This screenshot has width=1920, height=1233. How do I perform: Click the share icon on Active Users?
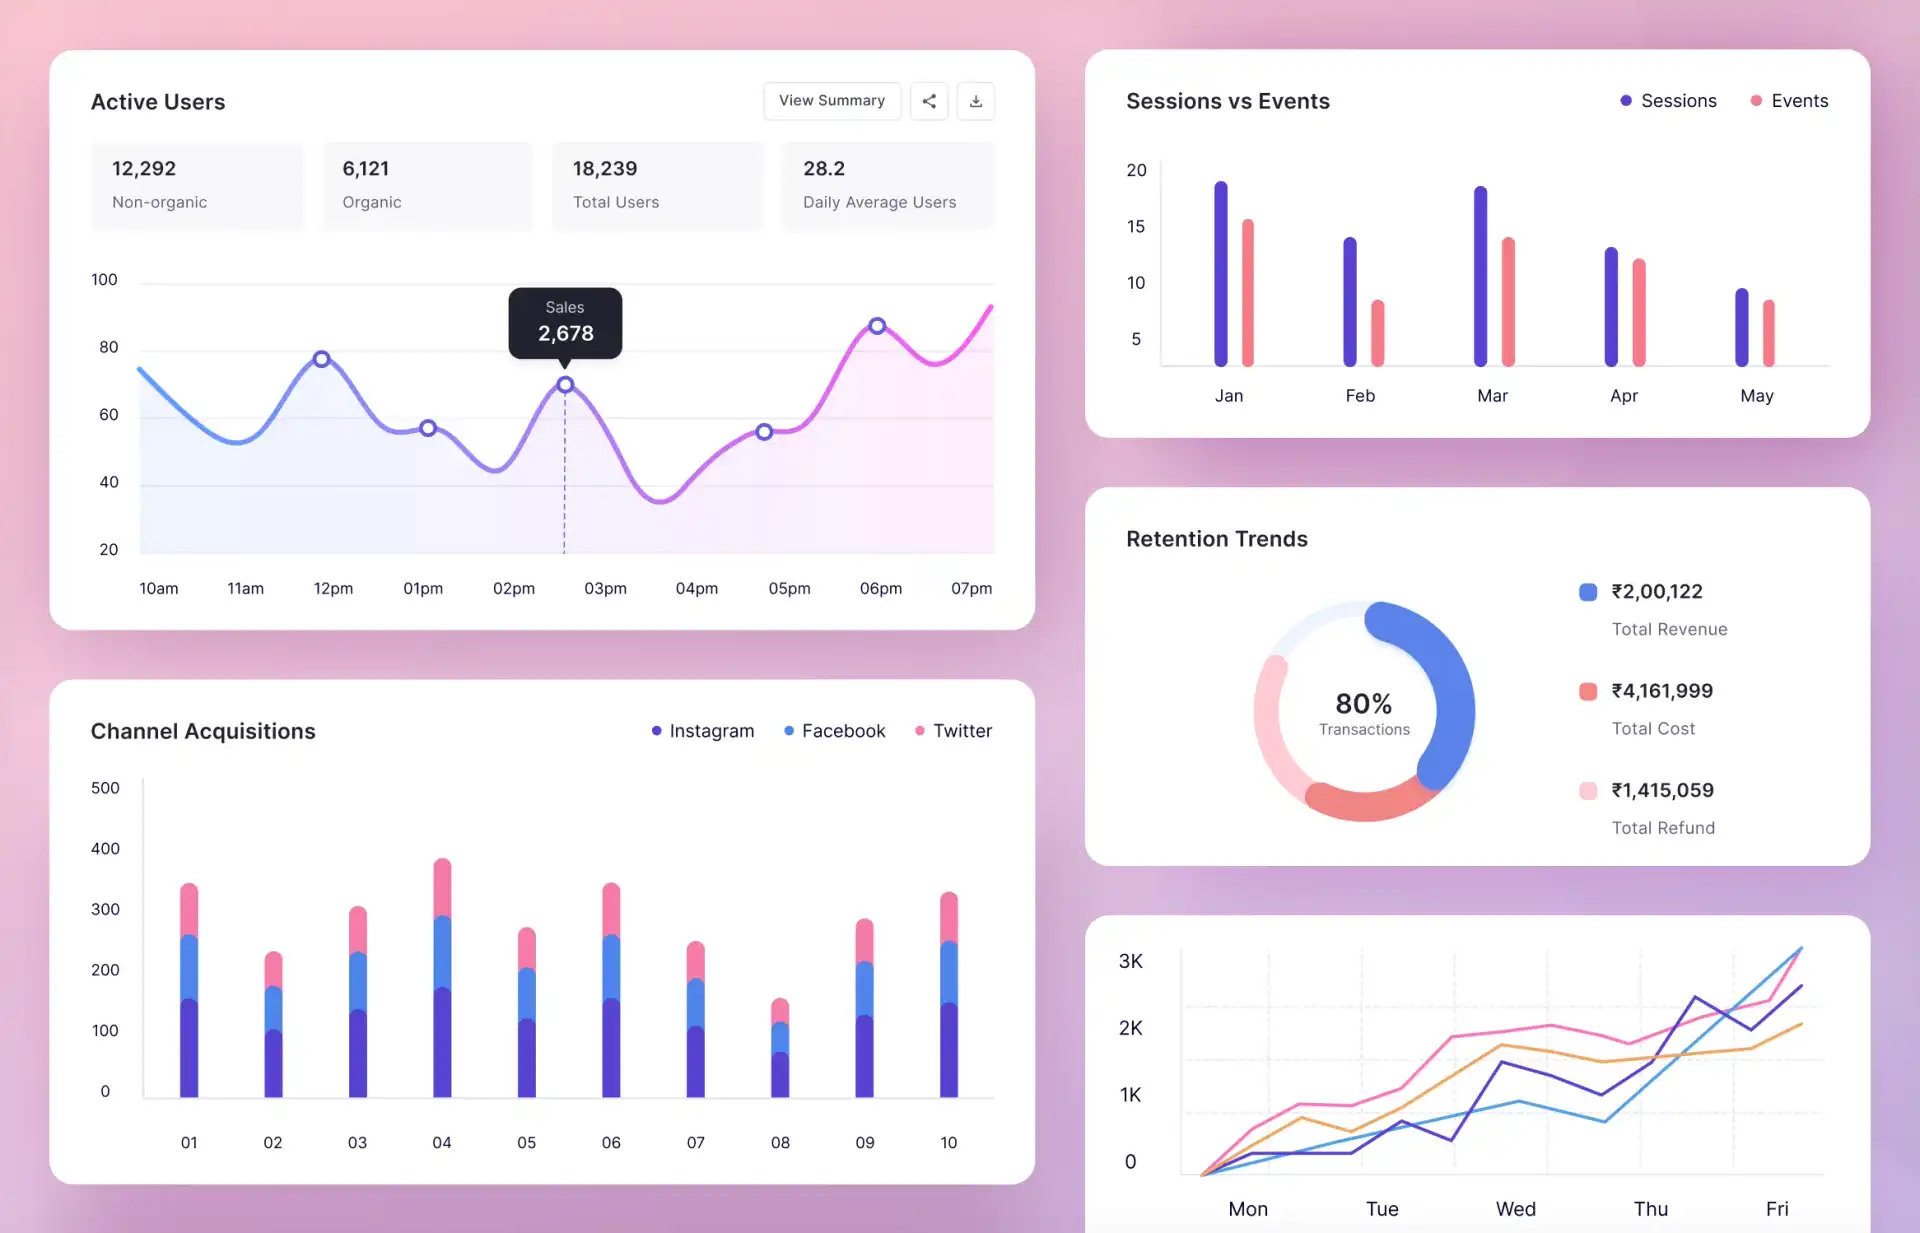tap(928, 101)
